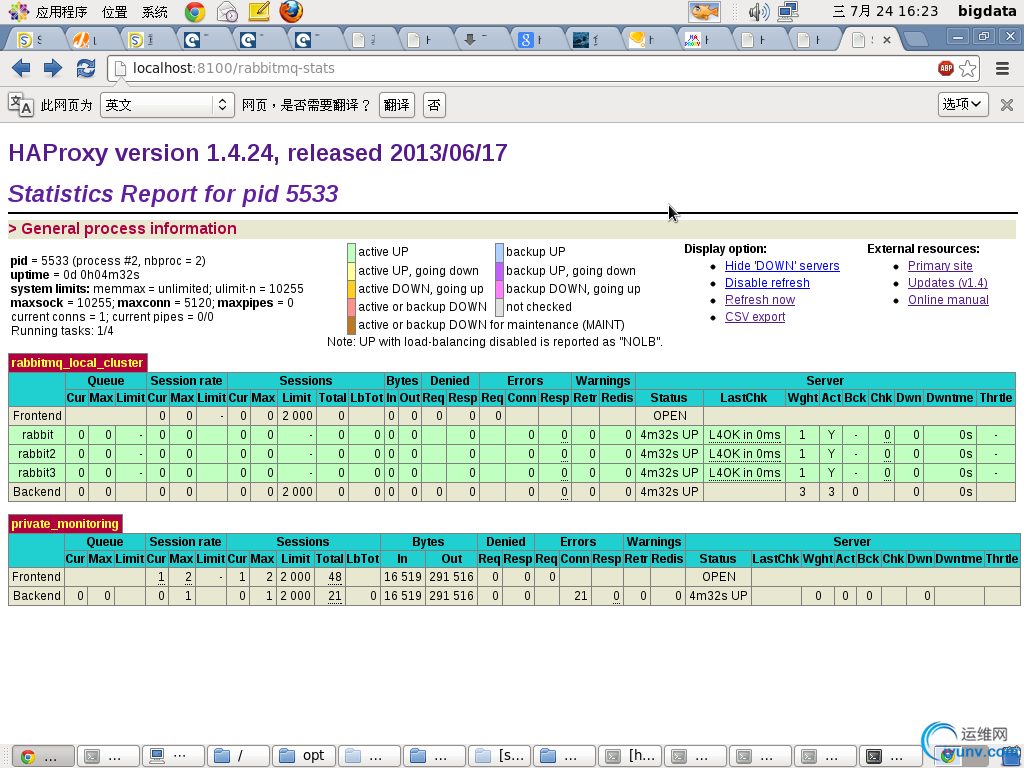1024x768 pixels.
Task: Open the Places menu in the top panel
Action: tap(115, 12)
